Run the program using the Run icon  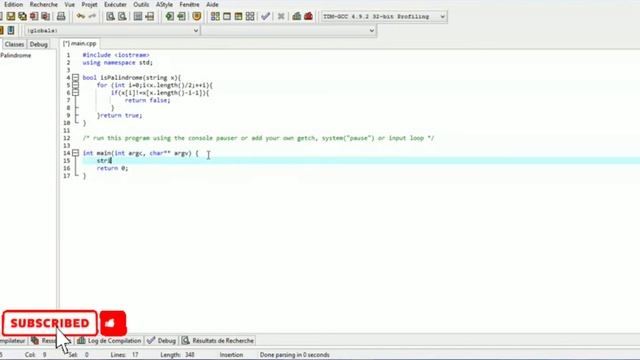coord(227,16)
